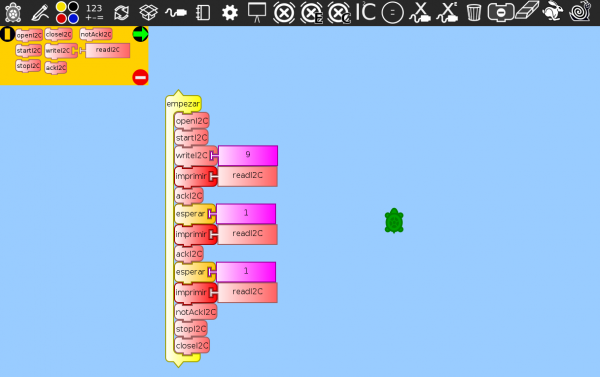Select notAckI2C block in palette
The width and height of the screenshot is (600, 377).
[96, 34]
